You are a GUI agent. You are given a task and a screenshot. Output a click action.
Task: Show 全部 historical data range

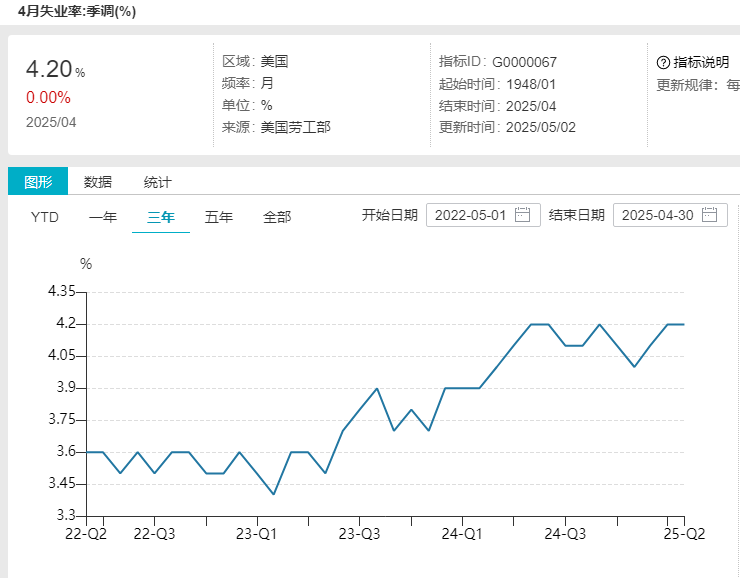click(x=277, y=217)
